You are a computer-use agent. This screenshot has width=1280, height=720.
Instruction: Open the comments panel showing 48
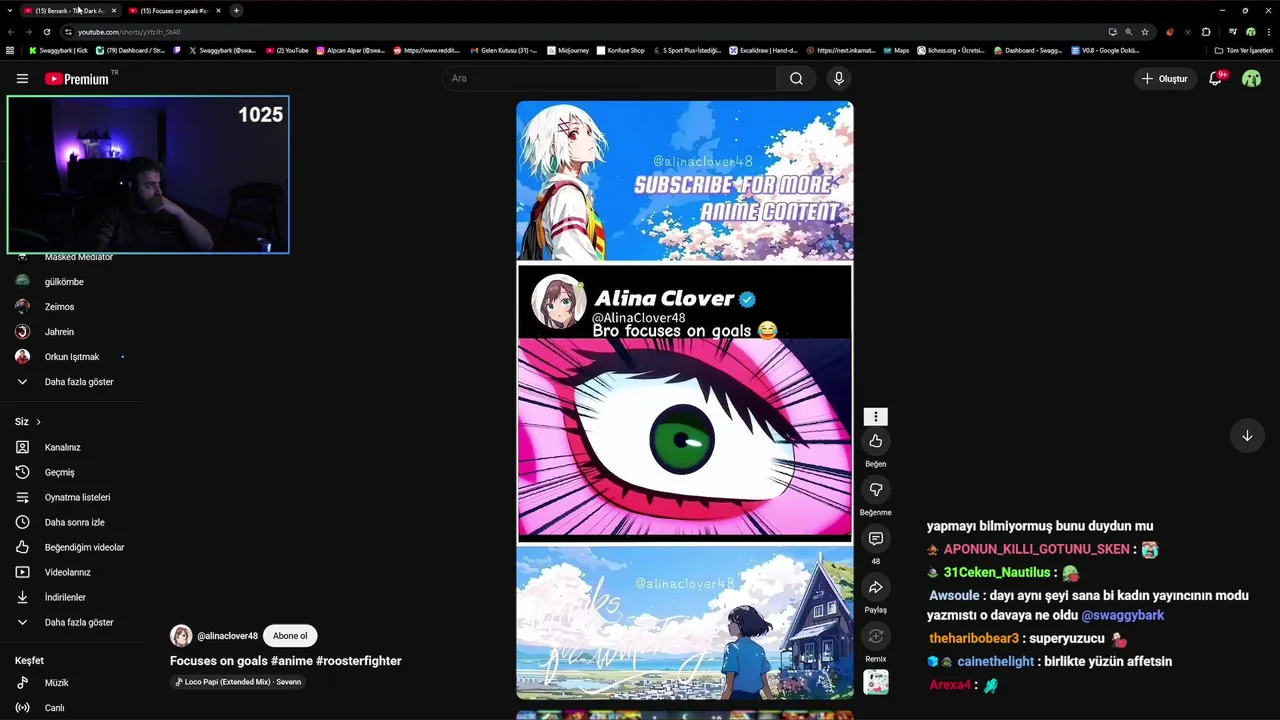pyautogui.click(x=876, y=538)
